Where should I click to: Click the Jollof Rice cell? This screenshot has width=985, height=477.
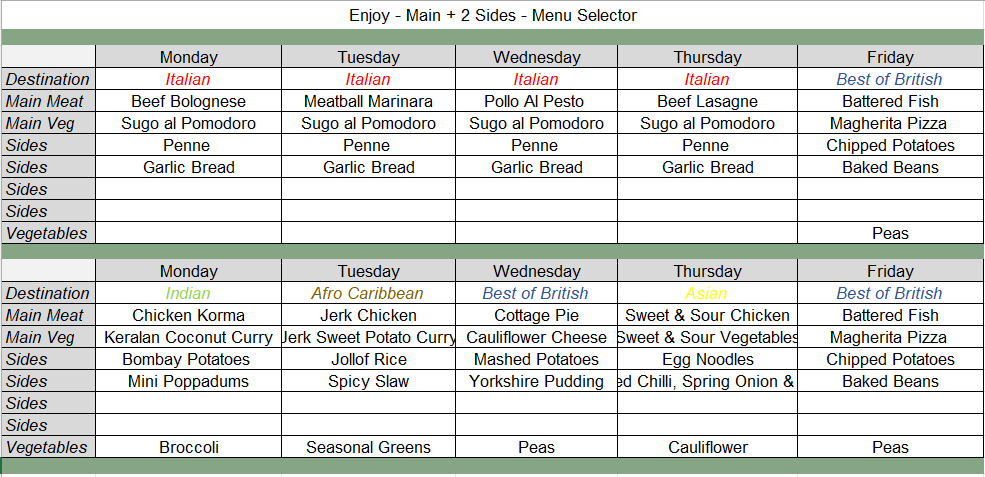368,359
